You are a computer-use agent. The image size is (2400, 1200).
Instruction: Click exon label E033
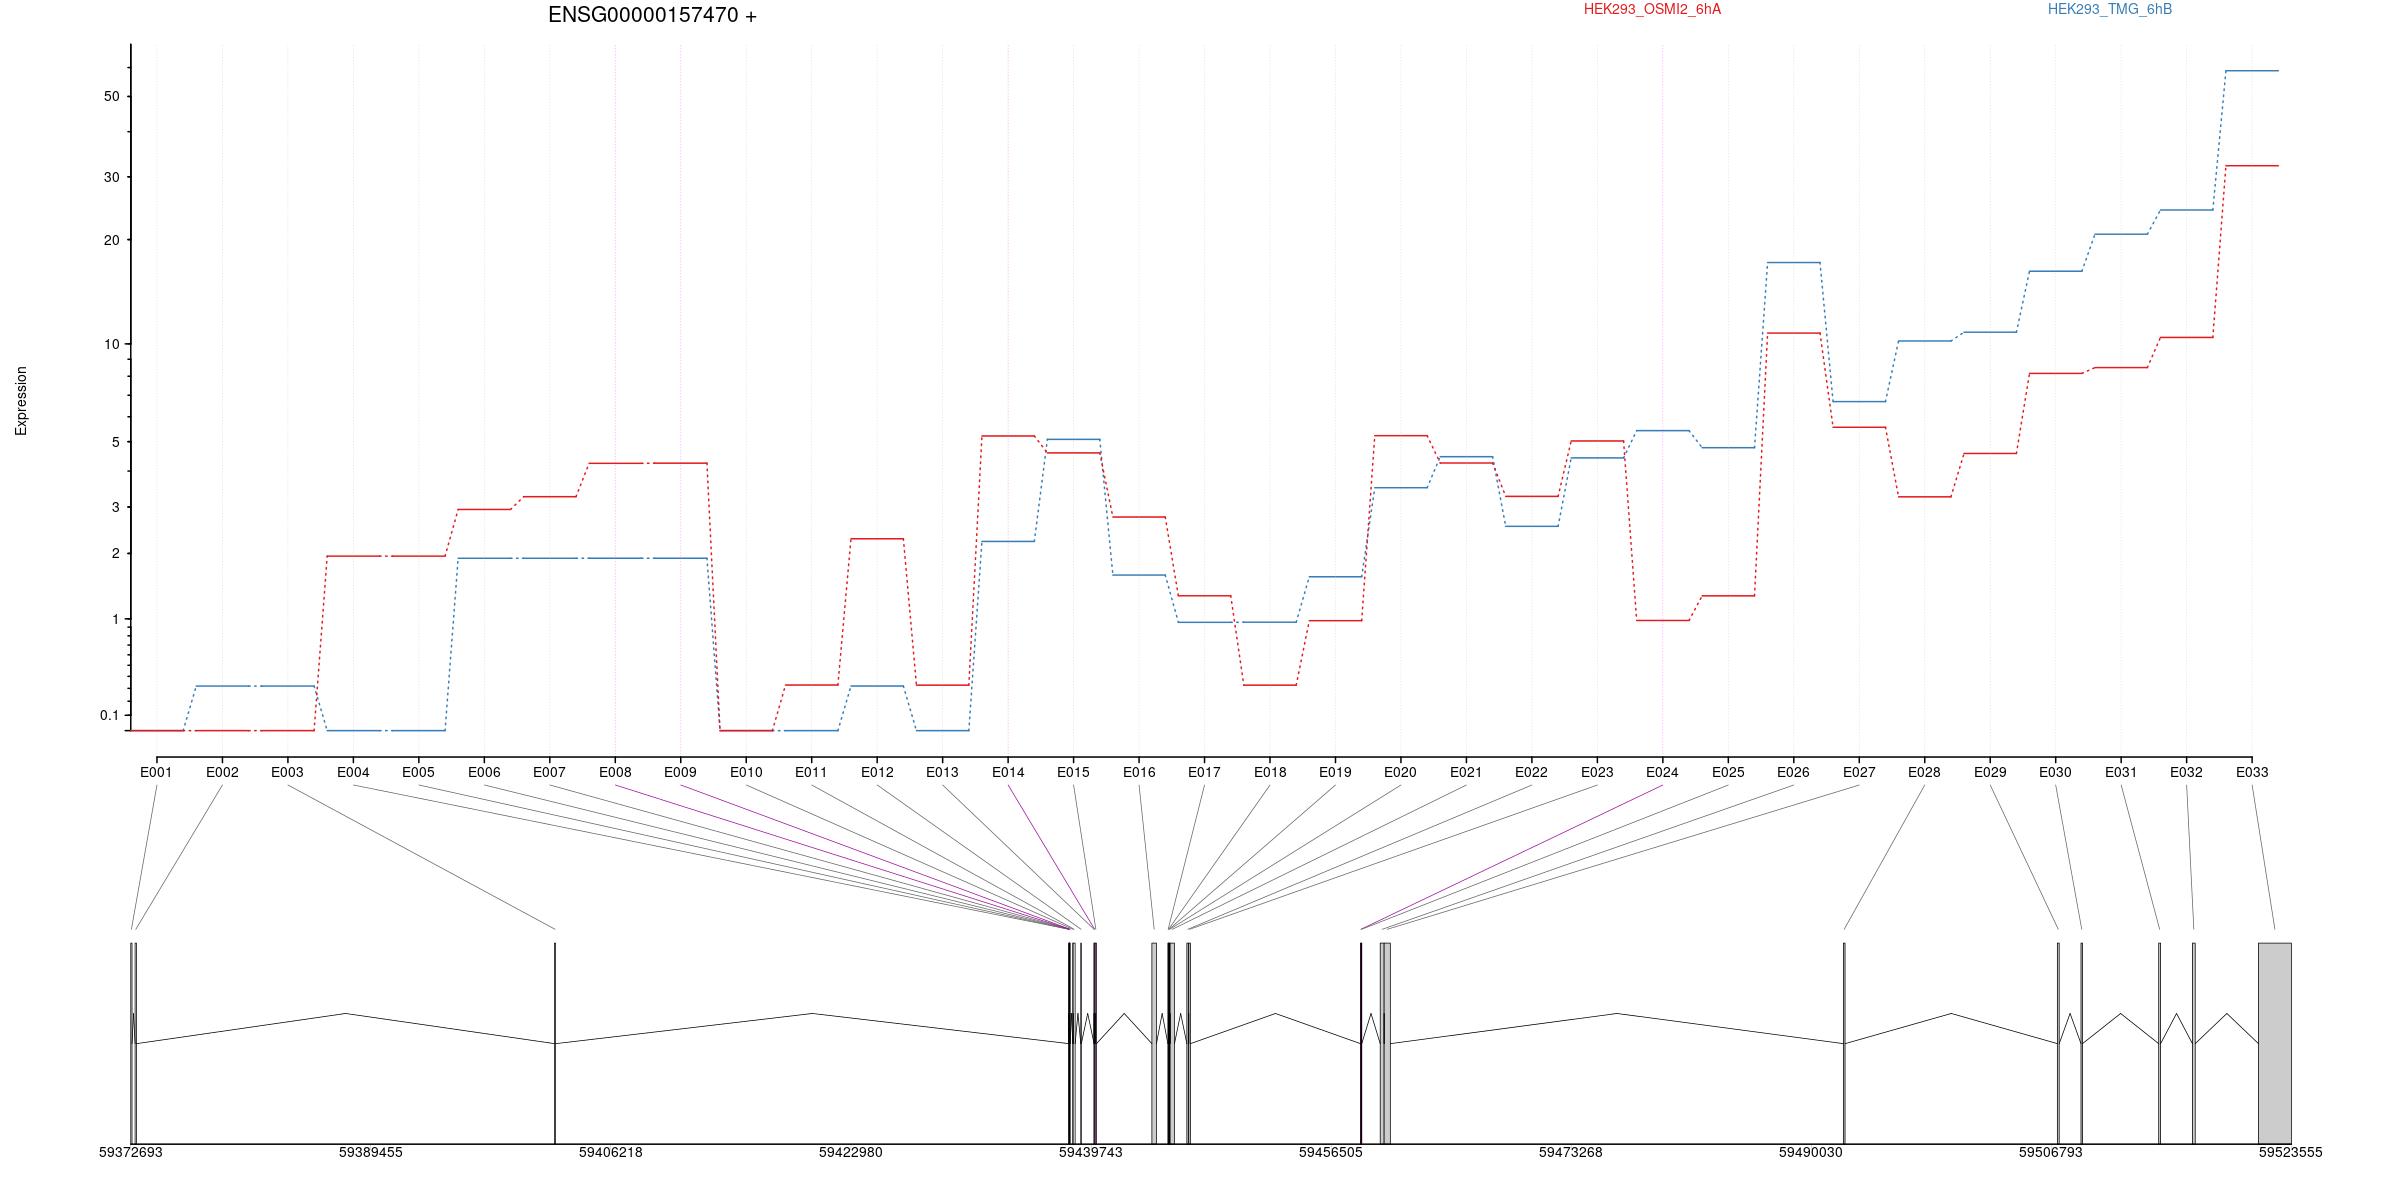pyautogui.click(x=2252, y=772)
